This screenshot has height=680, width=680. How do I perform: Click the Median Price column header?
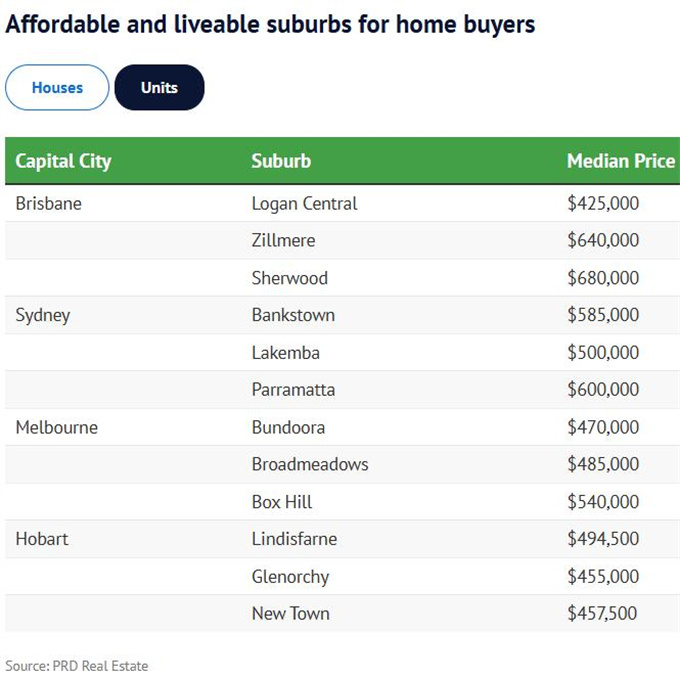pos(620,161)
